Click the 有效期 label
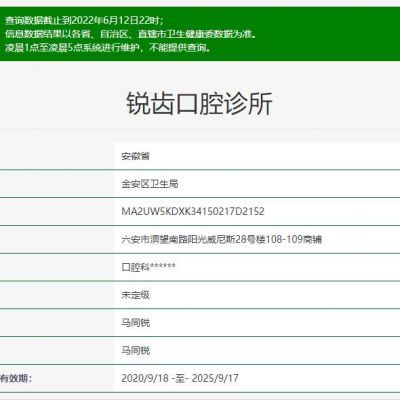 [x=16, y=378]
